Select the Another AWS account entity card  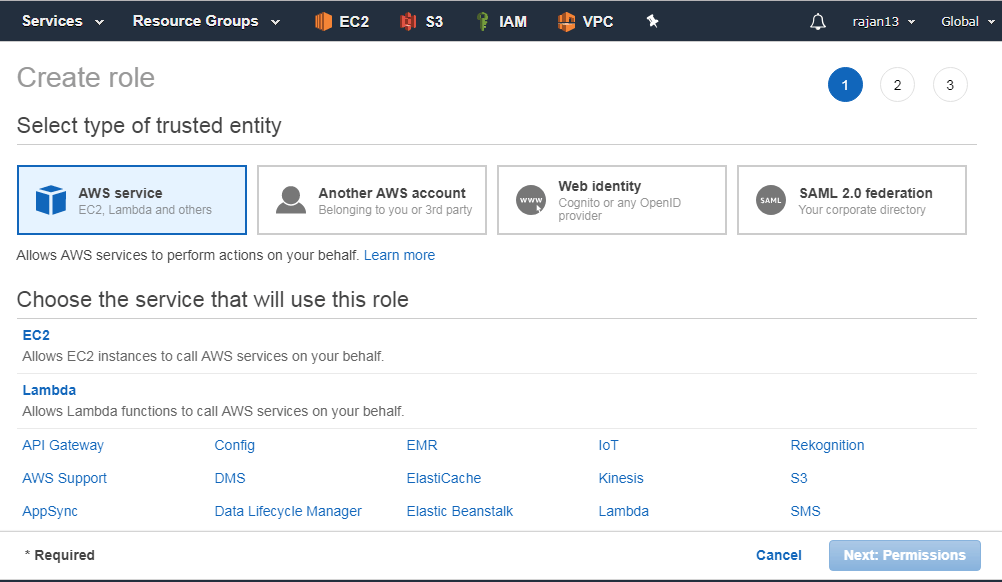[372, 200]
